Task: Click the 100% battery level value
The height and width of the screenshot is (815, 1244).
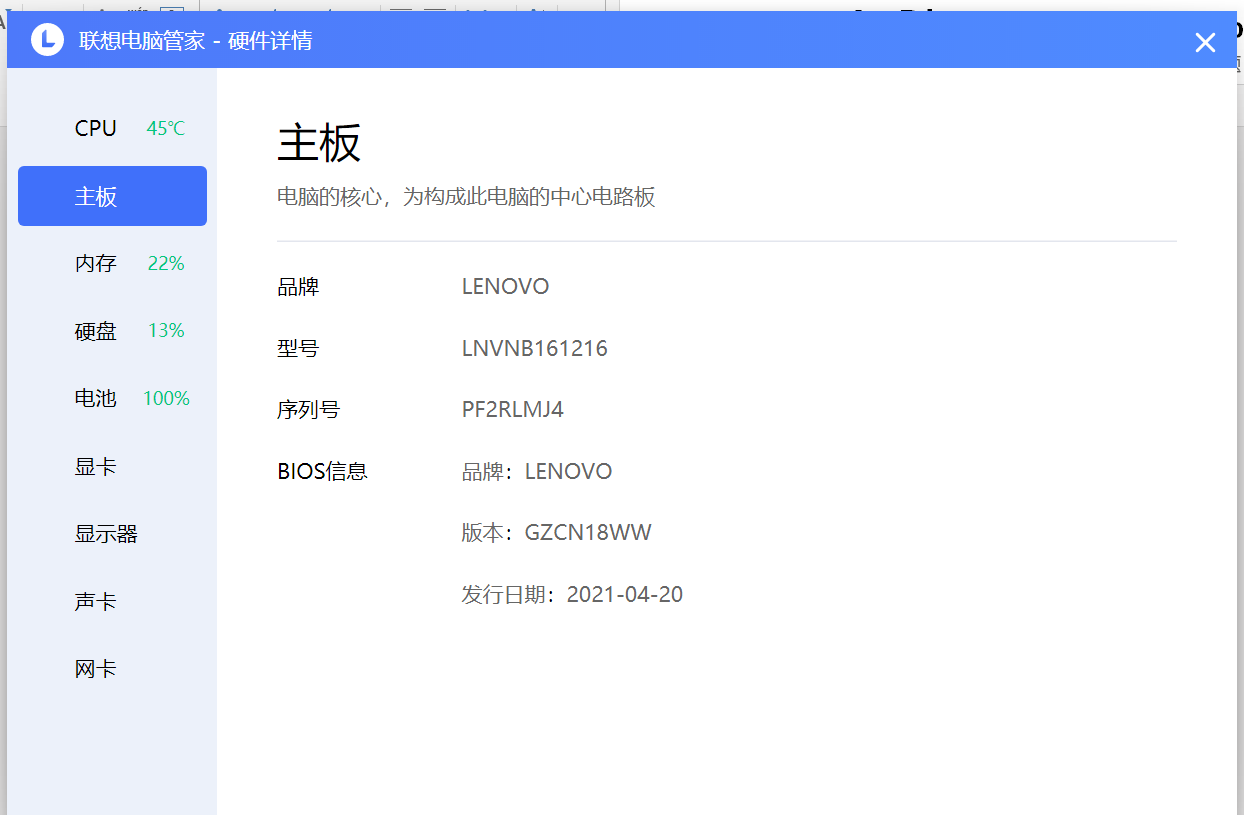Action: click(166, 399)
